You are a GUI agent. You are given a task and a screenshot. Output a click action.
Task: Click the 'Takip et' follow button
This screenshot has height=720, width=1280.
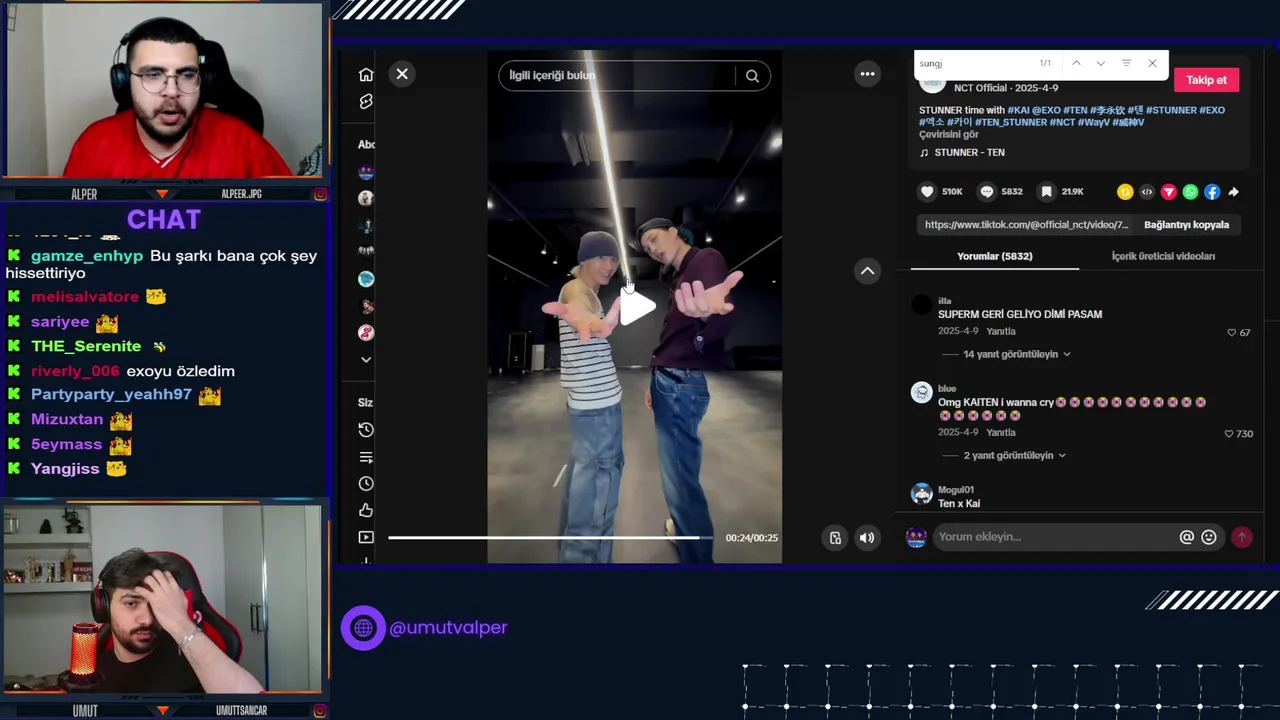coord(1206,80)
